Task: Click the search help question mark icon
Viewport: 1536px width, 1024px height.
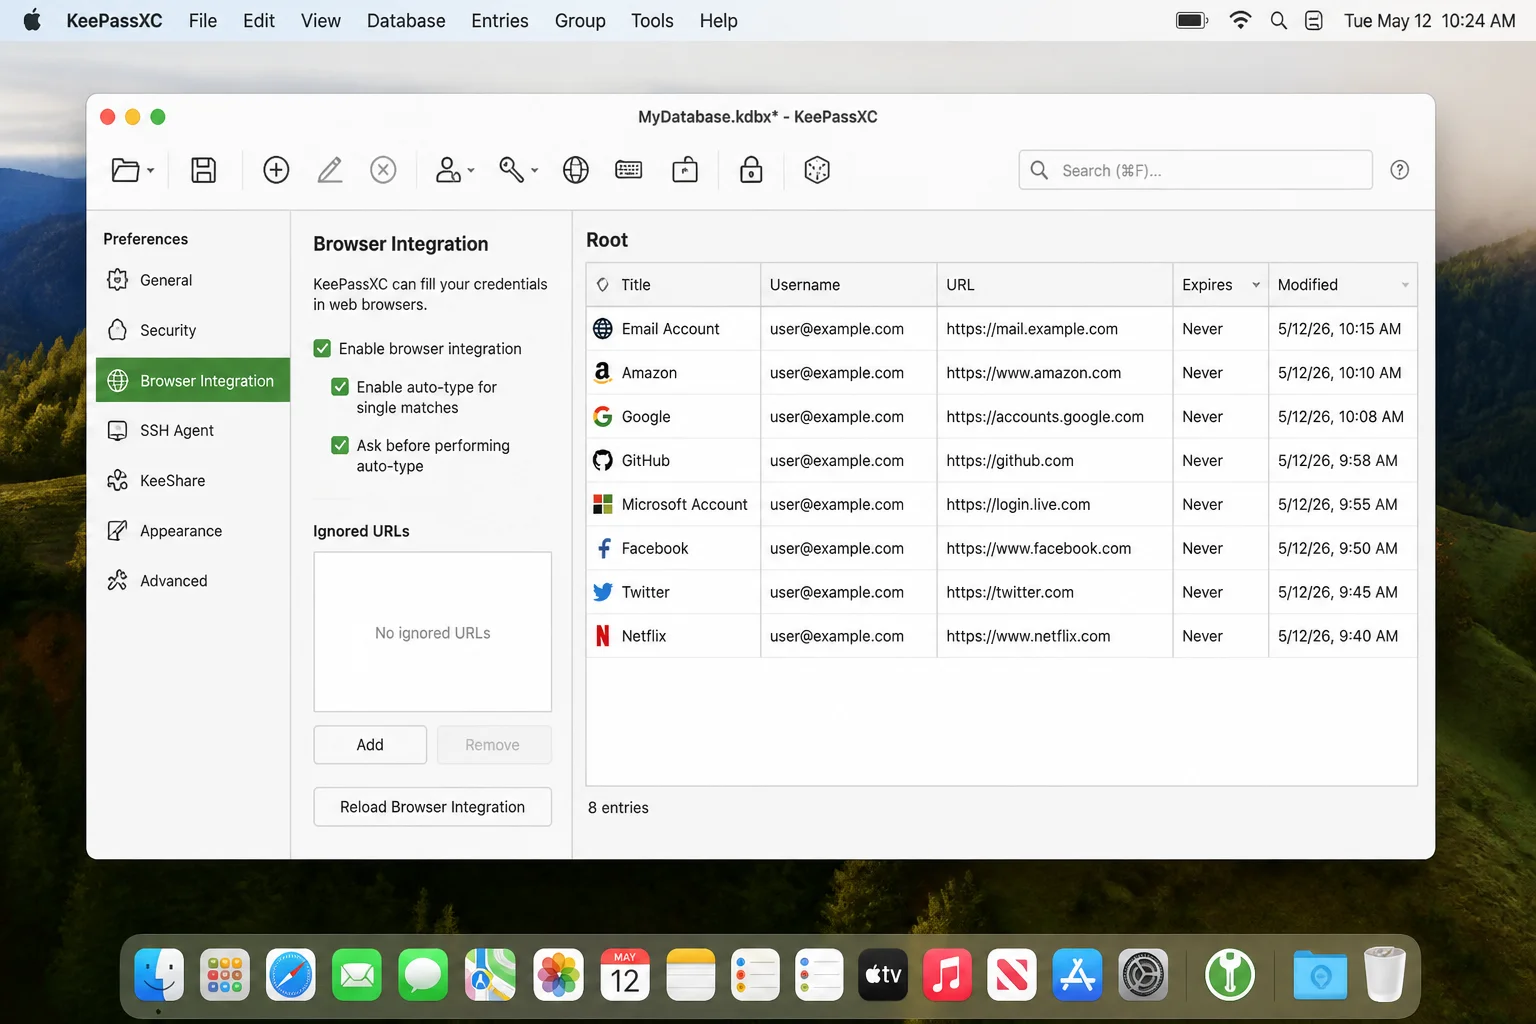Action: 1400,170
